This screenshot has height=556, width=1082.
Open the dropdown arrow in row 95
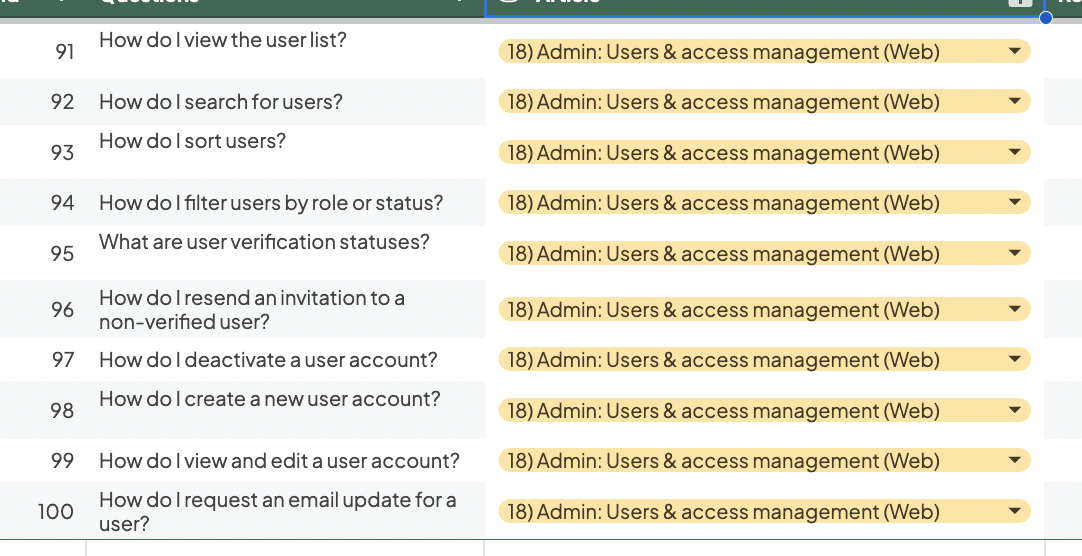coord(1014,253)
